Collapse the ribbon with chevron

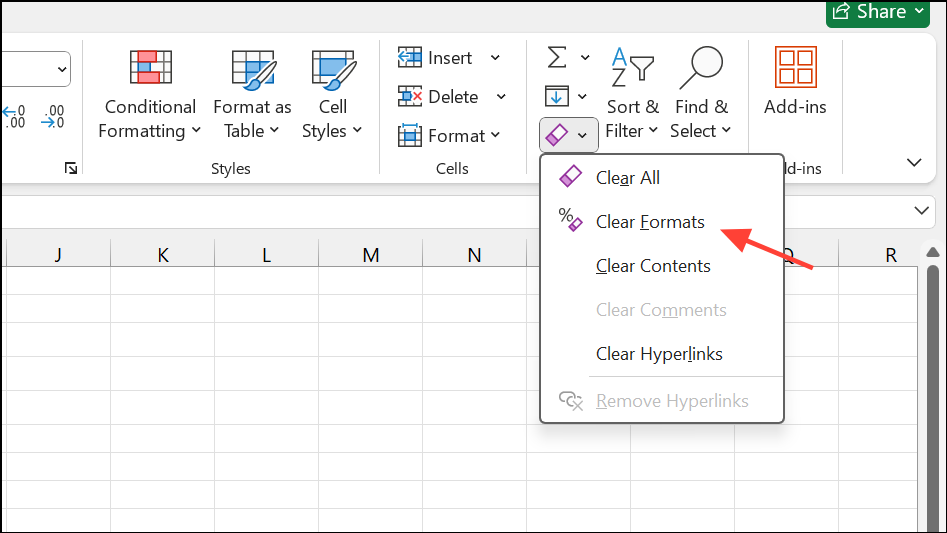913,162
